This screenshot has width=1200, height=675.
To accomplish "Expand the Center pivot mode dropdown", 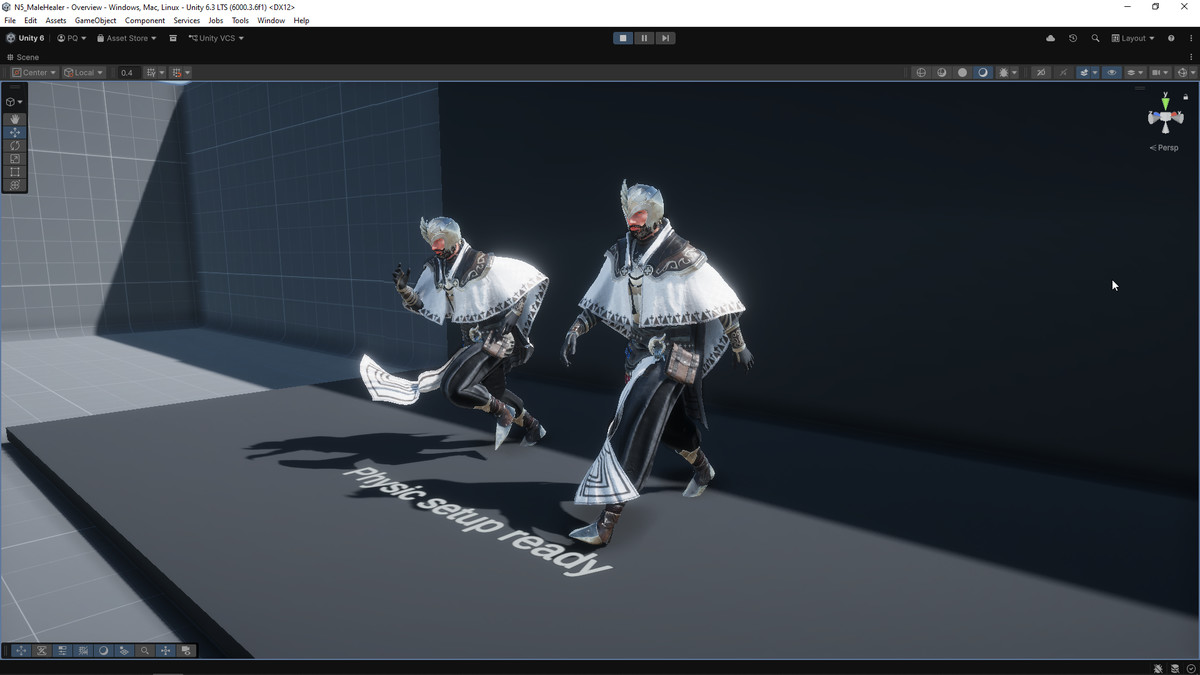I will (34, 72).
